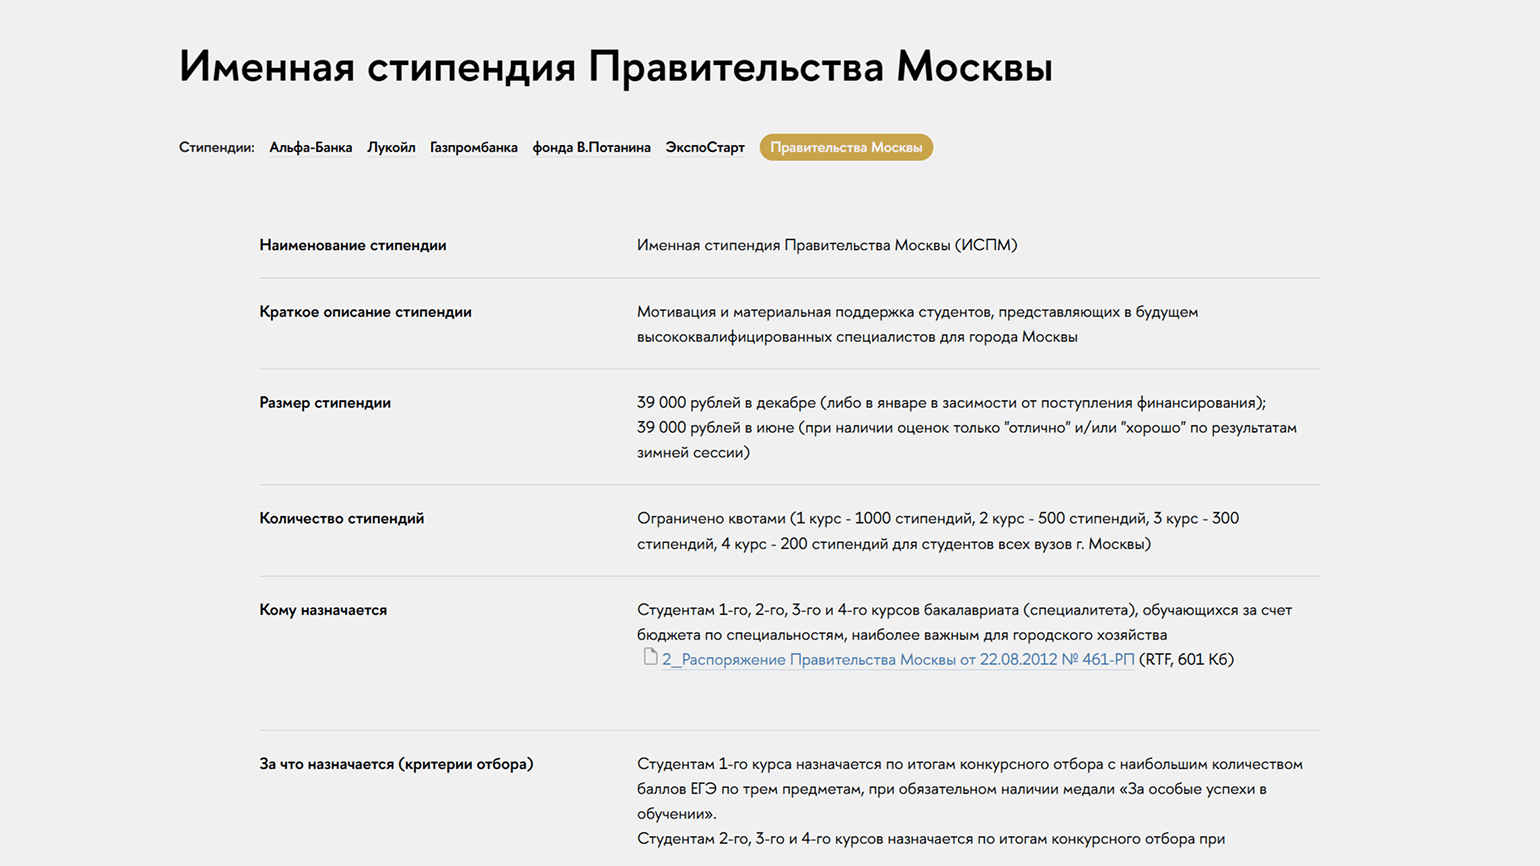
Task: Click the Краткое описание стипендии row label
Action: pyautogui.click(x=365, y=312)
